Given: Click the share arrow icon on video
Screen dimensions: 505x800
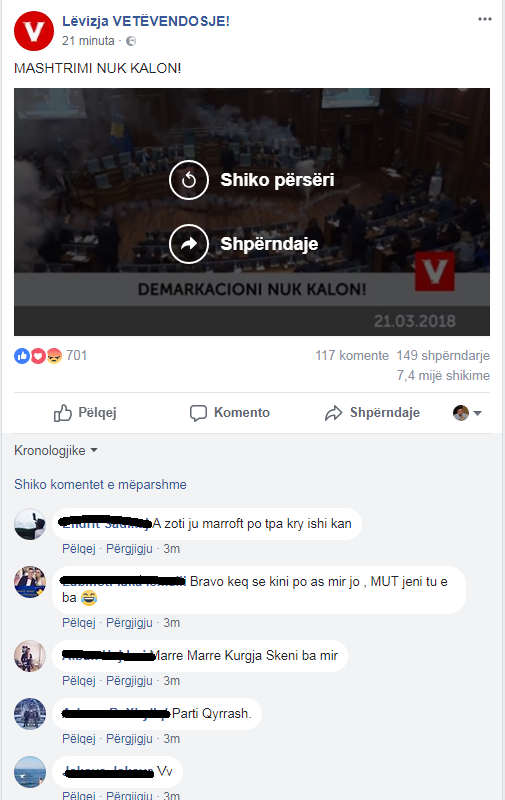Looking at the screenshot, I should coord(189,244).
